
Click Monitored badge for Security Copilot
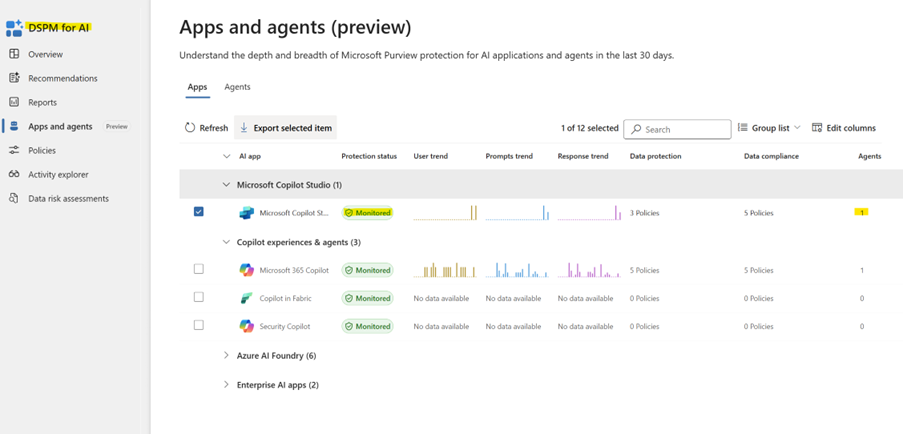coord(367,326)
